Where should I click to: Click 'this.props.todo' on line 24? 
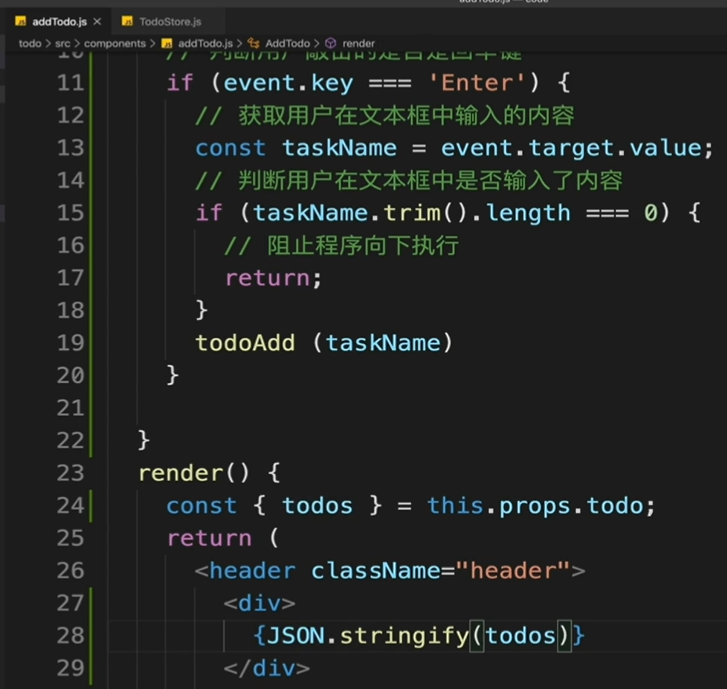click(535, 506)
